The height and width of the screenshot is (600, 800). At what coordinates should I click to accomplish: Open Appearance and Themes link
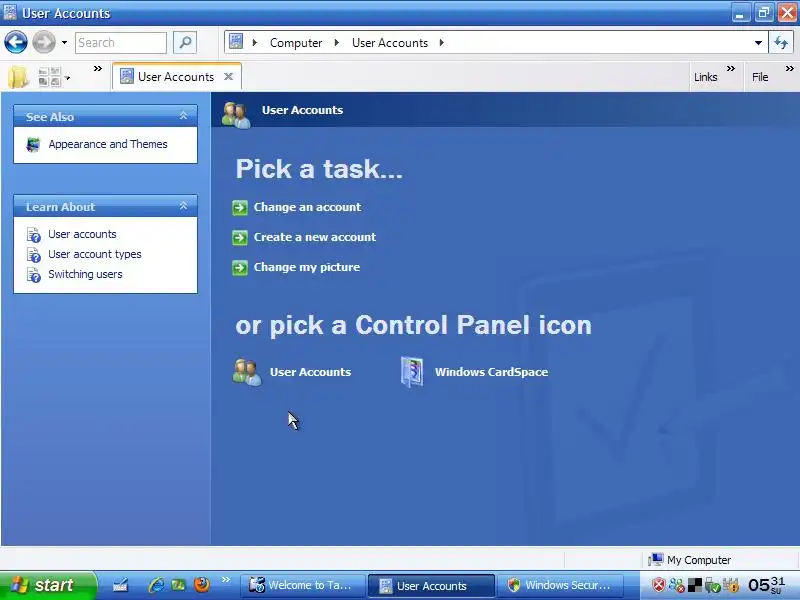(108, 144)
